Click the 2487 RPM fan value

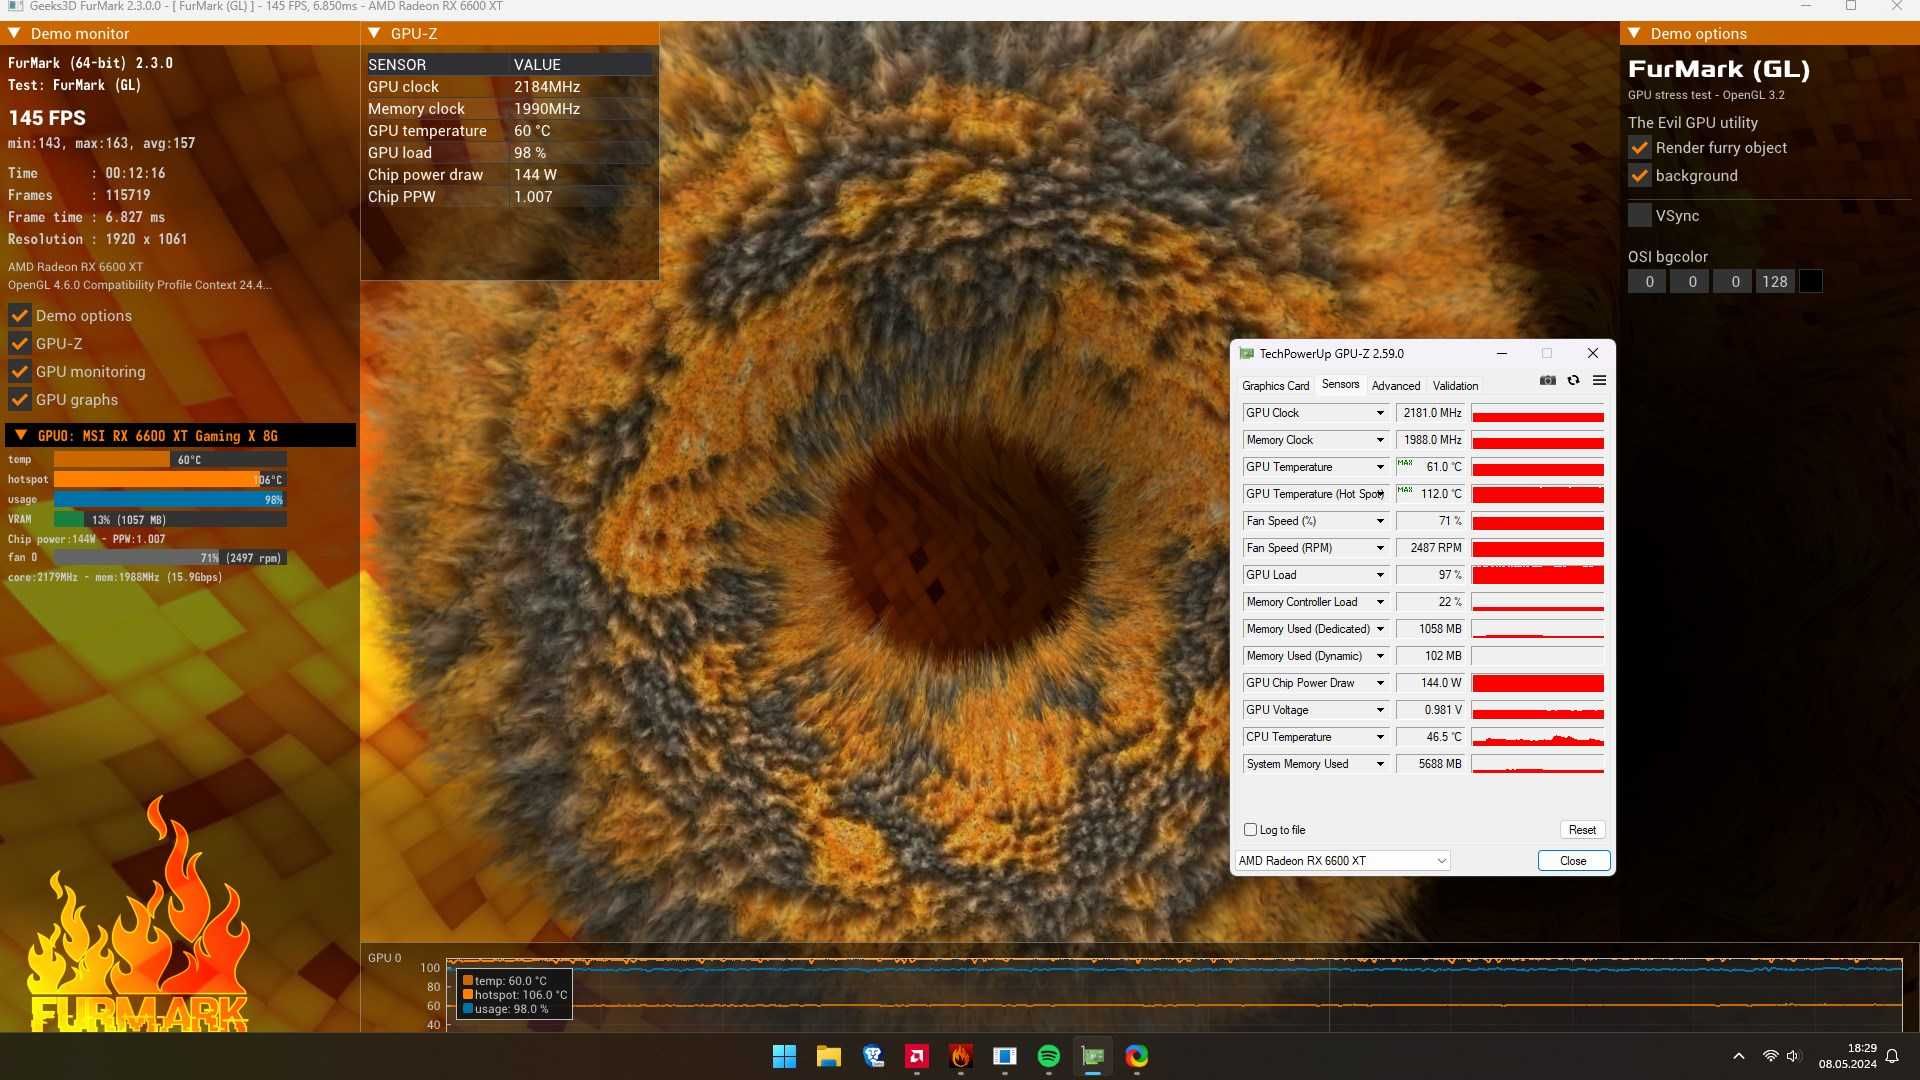(1431, 548)
